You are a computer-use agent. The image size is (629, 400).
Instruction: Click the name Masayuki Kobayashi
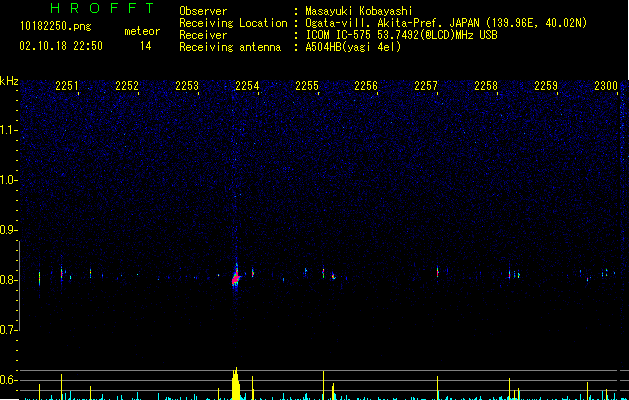359,11
